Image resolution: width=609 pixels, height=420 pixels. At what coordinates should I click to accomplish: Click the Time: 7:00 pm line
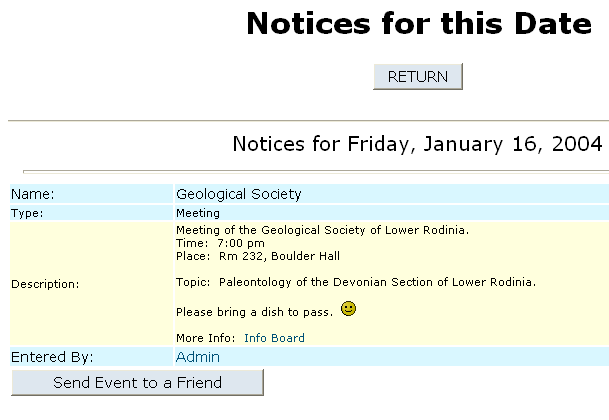coord(220,243)
